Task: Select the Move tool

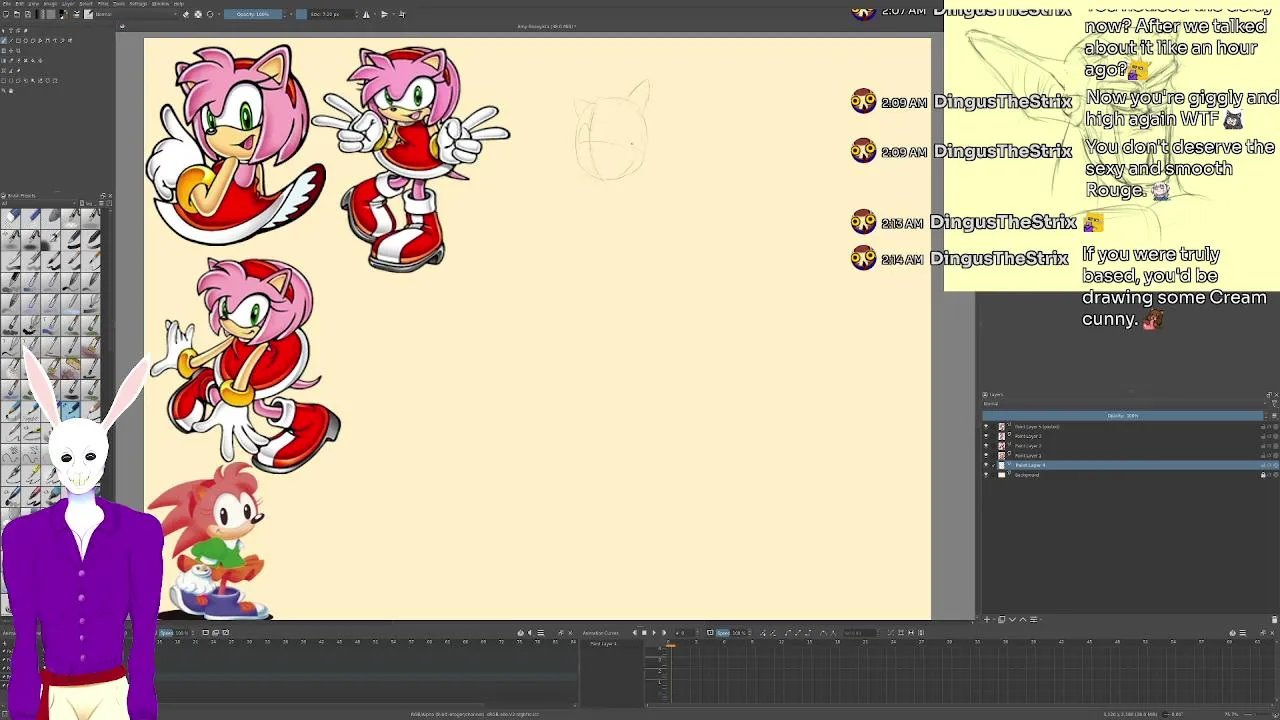Action: coord(11,51)
